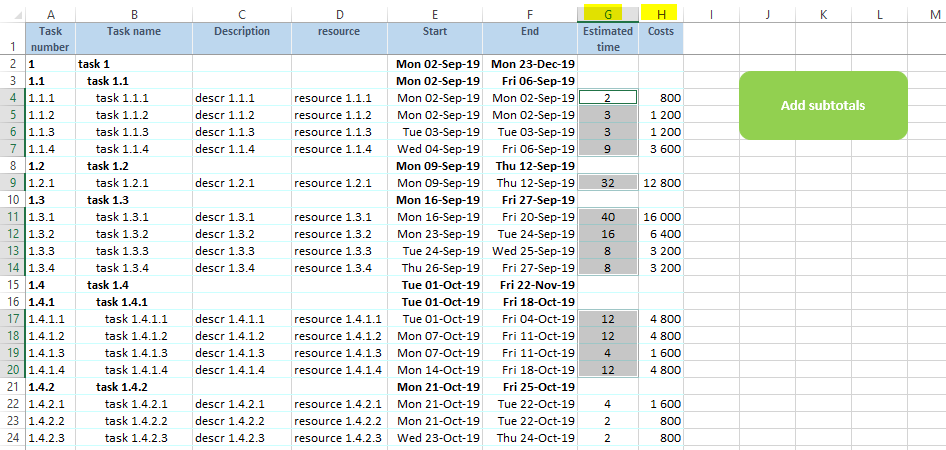Click the Costs header cell
Image resolution: width=946 pixels, height=450 pixels.
click(x=661, y=39)
